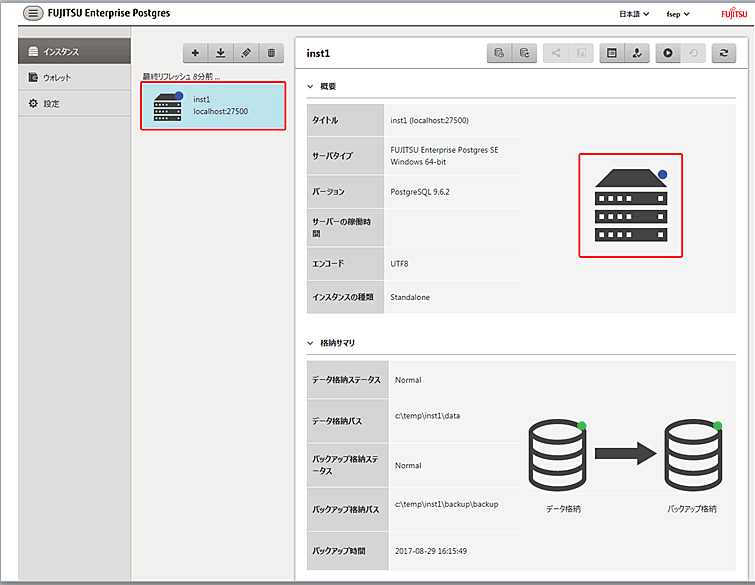Viewport: 755px width, 585px height.
Task: Click the 最終リフレッシュ 8分前 text
Action: pos(181,77)
